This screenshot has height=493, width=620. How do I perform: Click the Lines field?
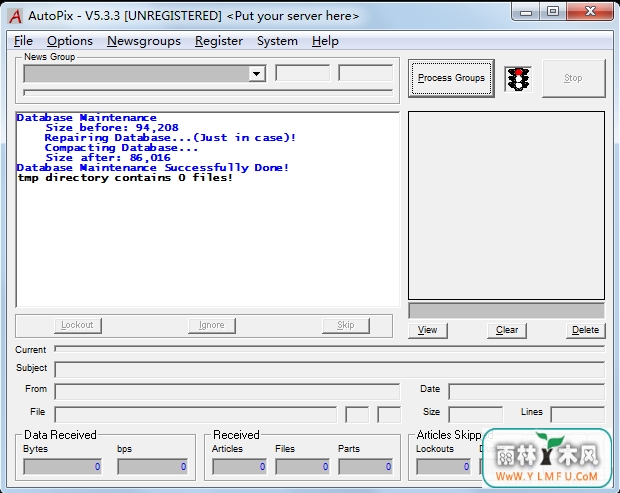(578, 414)
